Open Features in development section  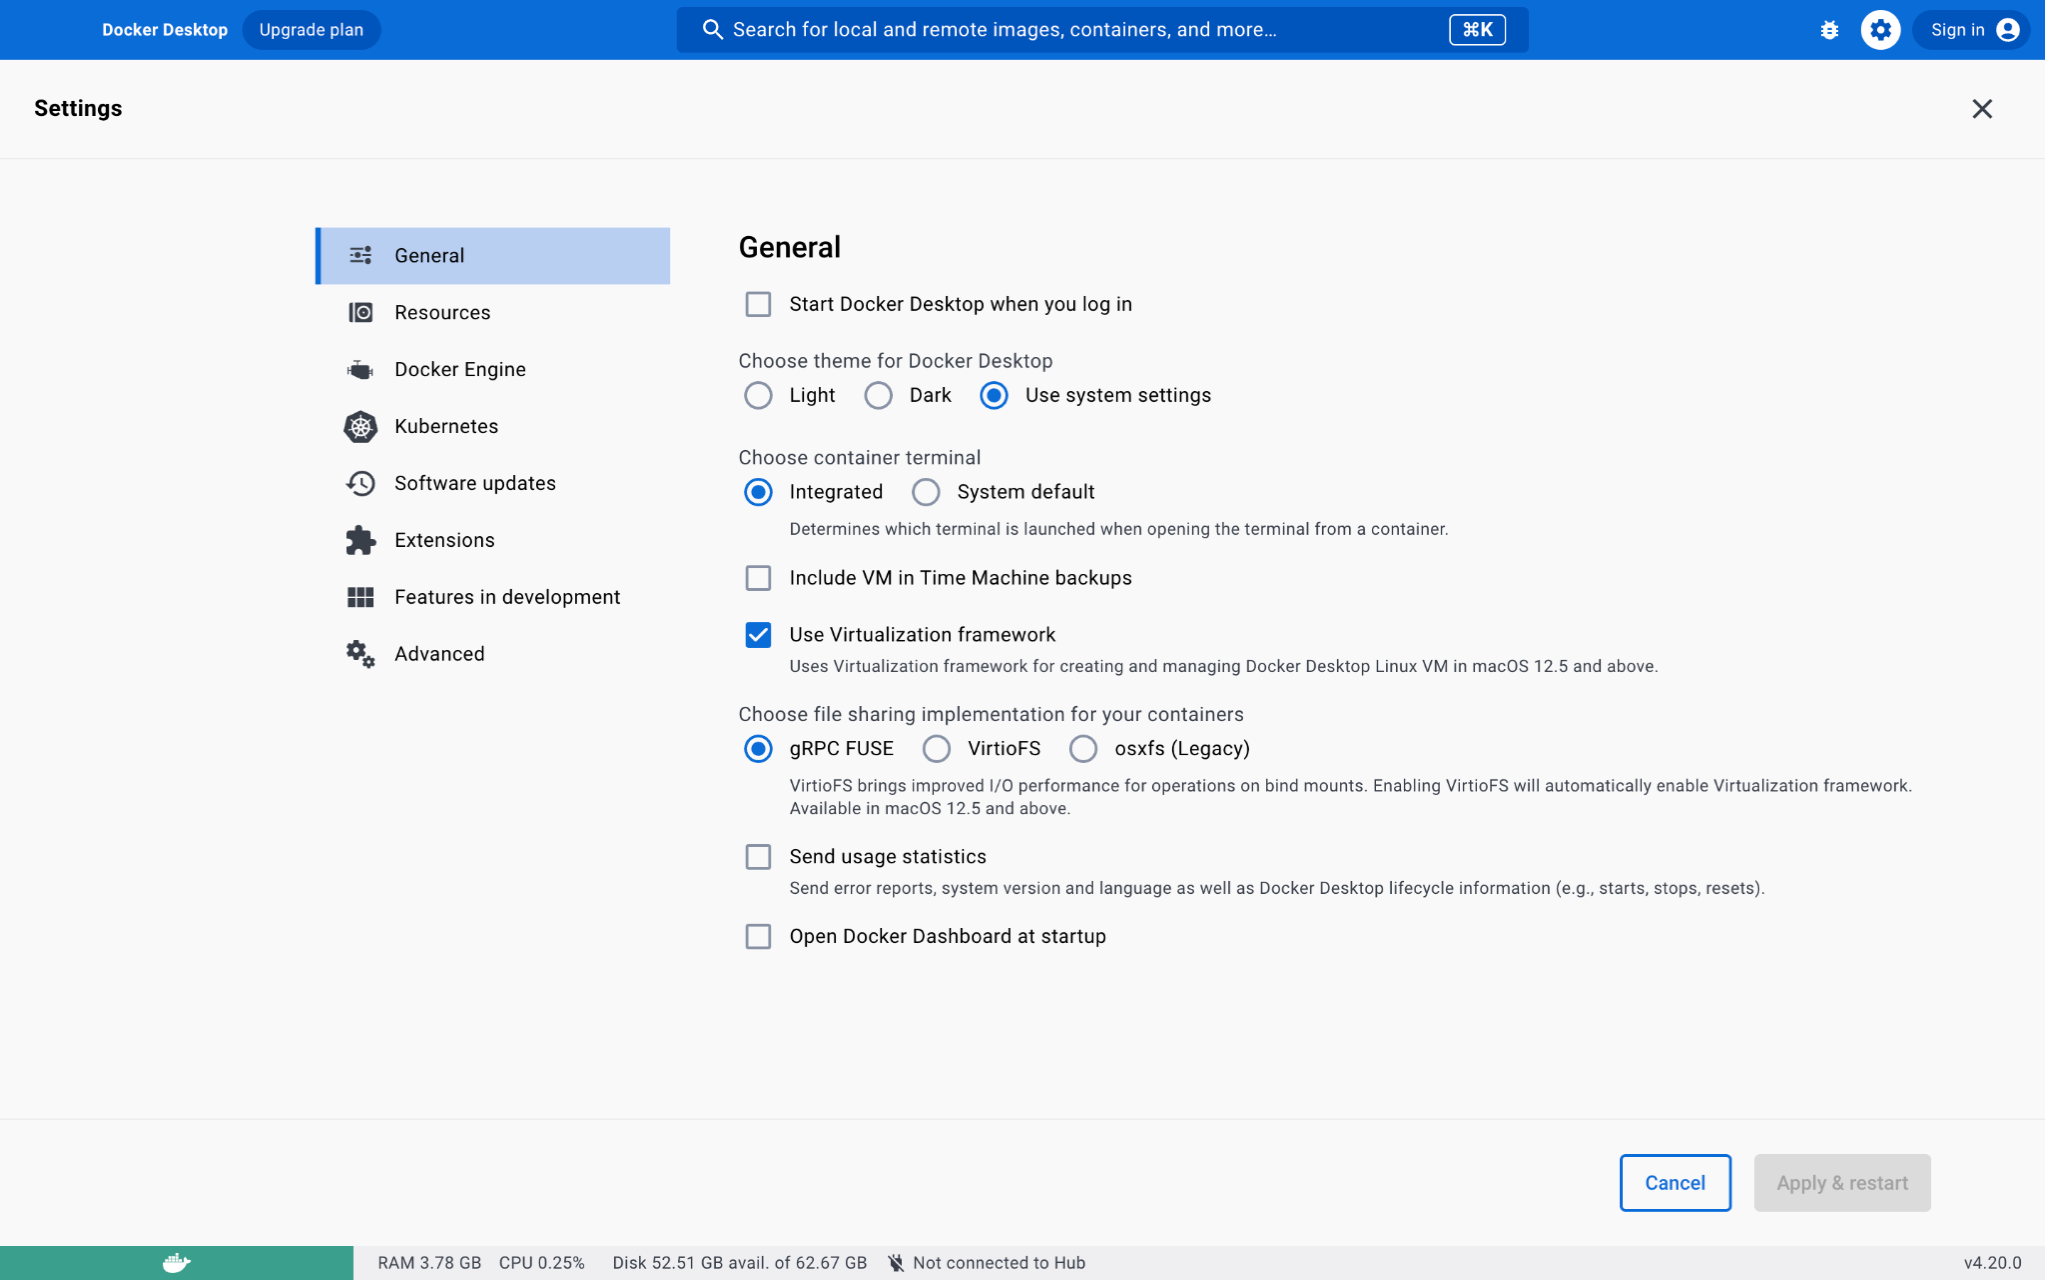(506, 597)
